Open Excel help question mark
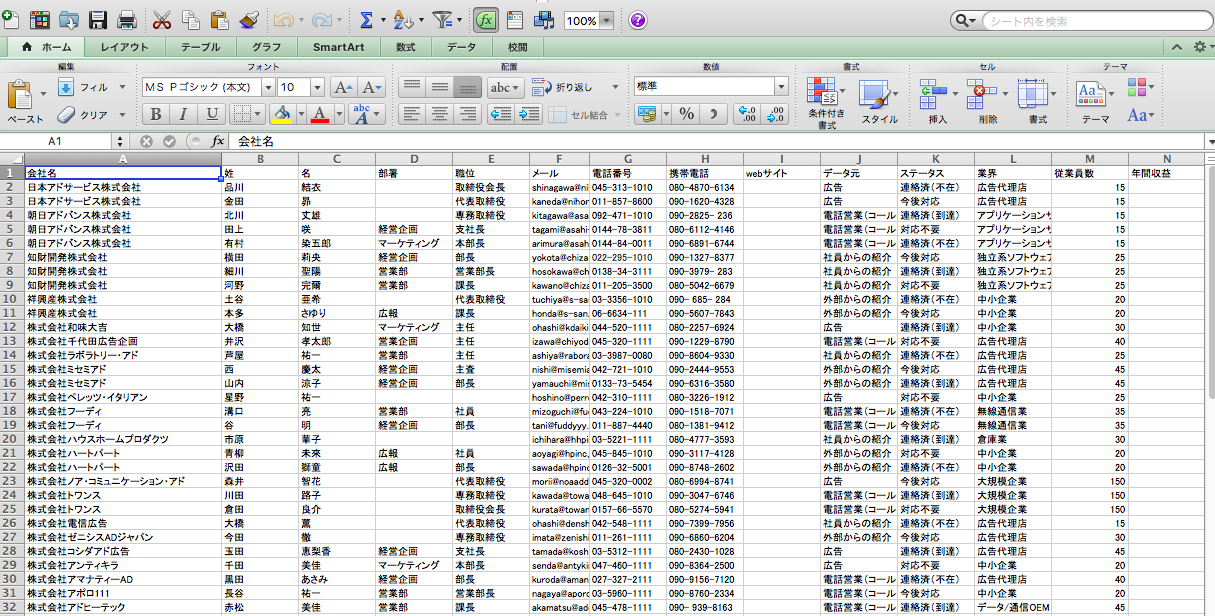This screenshot has height=616, width=1215. click(637, 20)
